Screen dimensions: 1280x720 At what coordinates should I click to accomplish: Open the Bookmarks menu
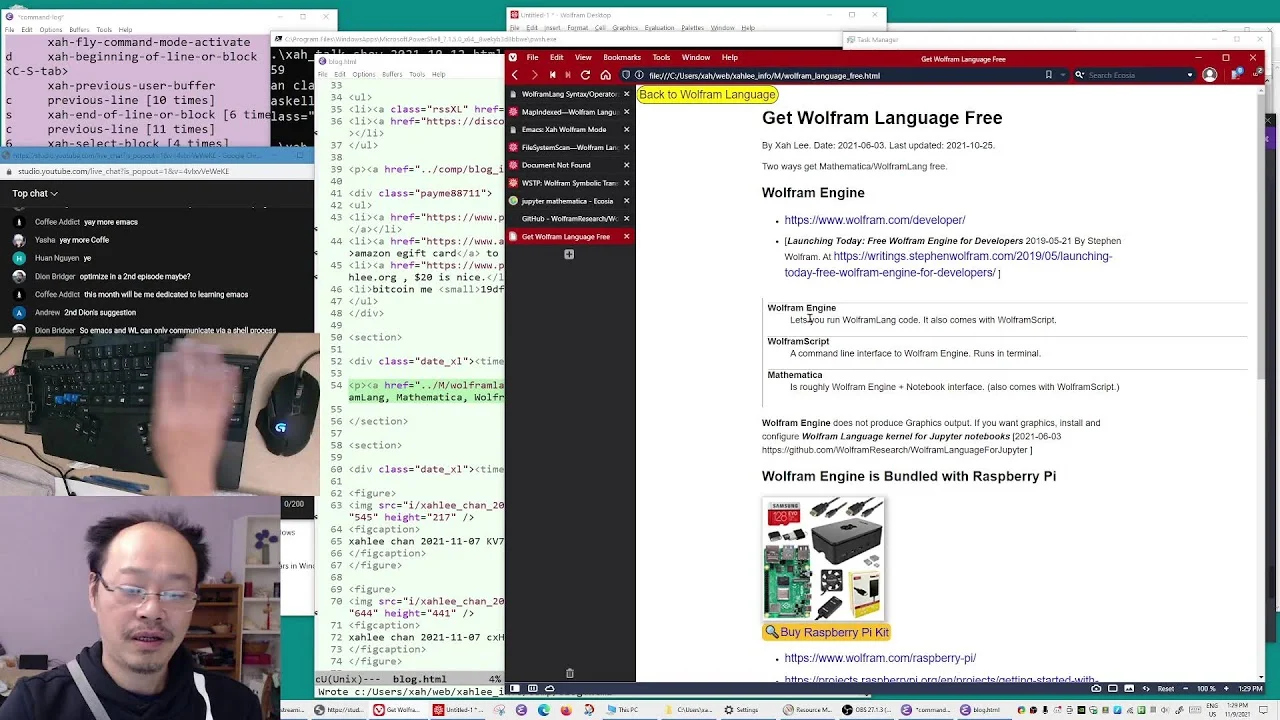[x=621, y=57]
